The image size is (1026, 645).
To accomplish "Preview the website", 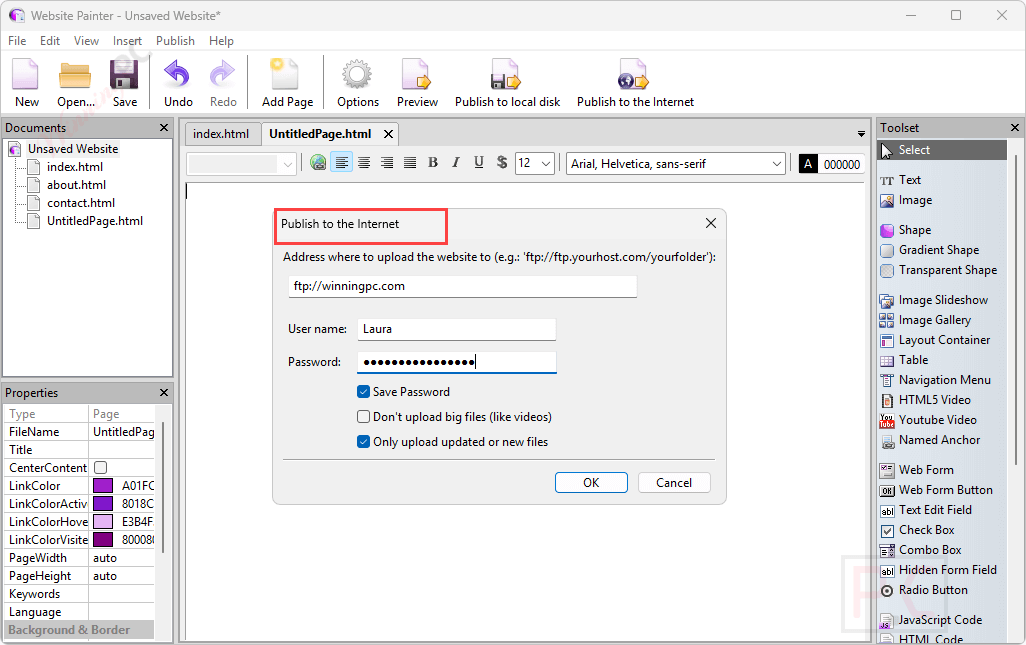I will (x=417, y=82).
